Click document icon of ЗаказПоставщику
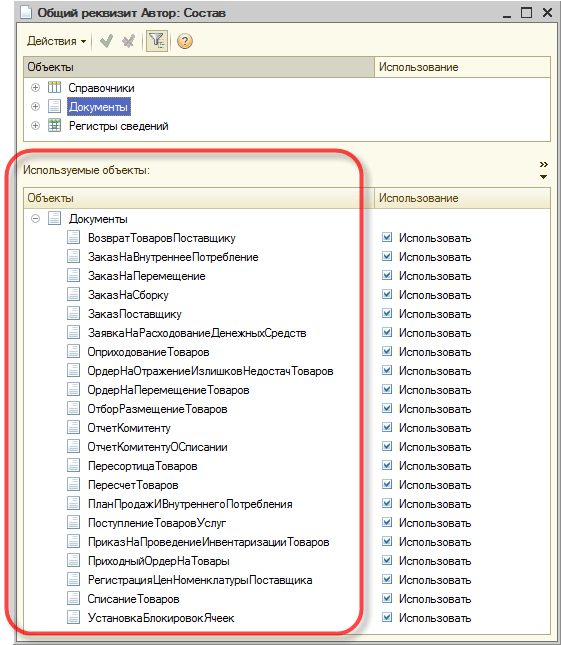 tap(73, 313)
